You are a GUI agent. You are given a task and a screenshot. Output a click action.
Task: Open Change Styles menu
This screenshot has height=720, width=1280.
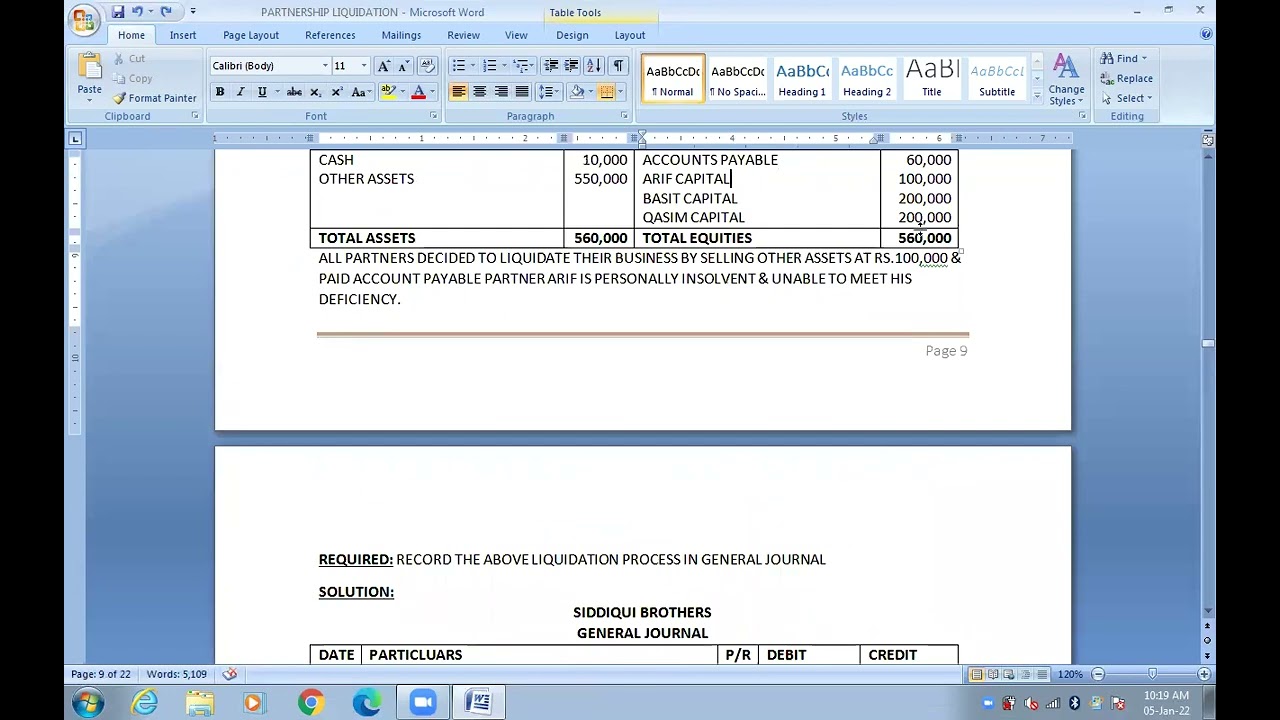[1066, 80]
